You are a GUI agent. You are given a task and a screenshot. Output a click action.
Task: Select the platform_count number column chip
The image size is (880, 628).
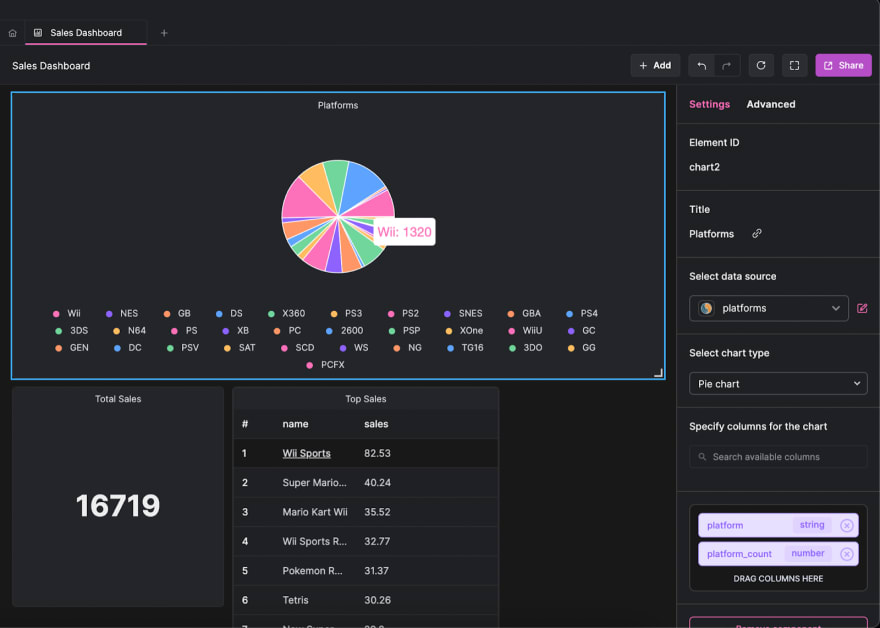(x=778, y=554)
